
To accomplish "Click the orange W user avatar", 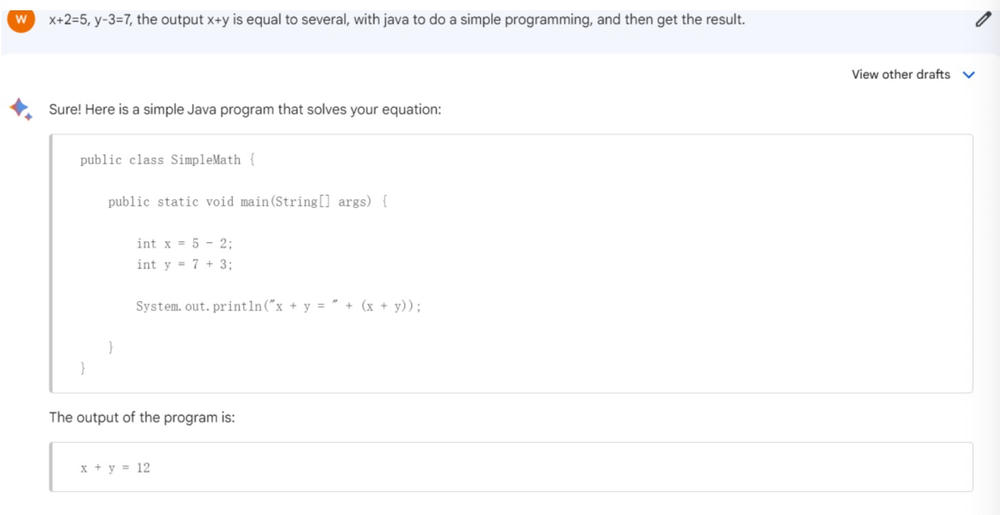I will point(20,20).
